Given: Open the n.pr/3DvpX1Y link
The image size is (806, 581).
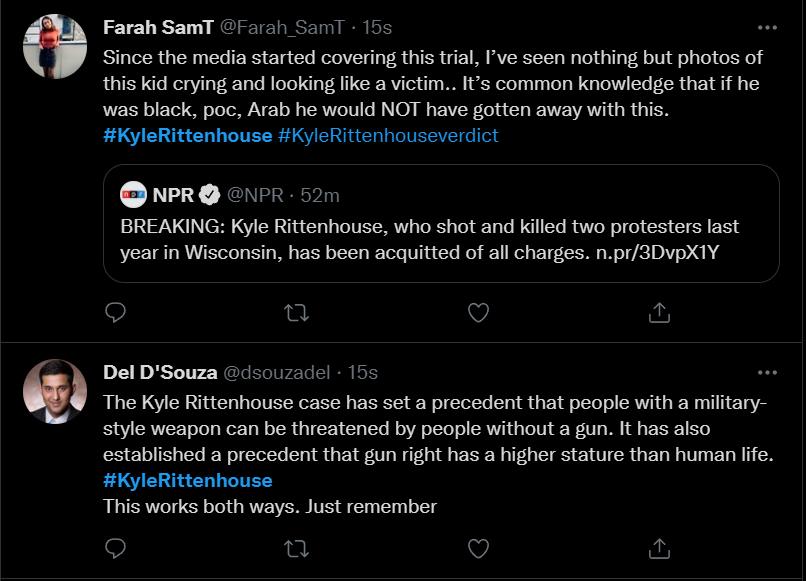Looking at the screenshot, I should (x=651, y=253).
